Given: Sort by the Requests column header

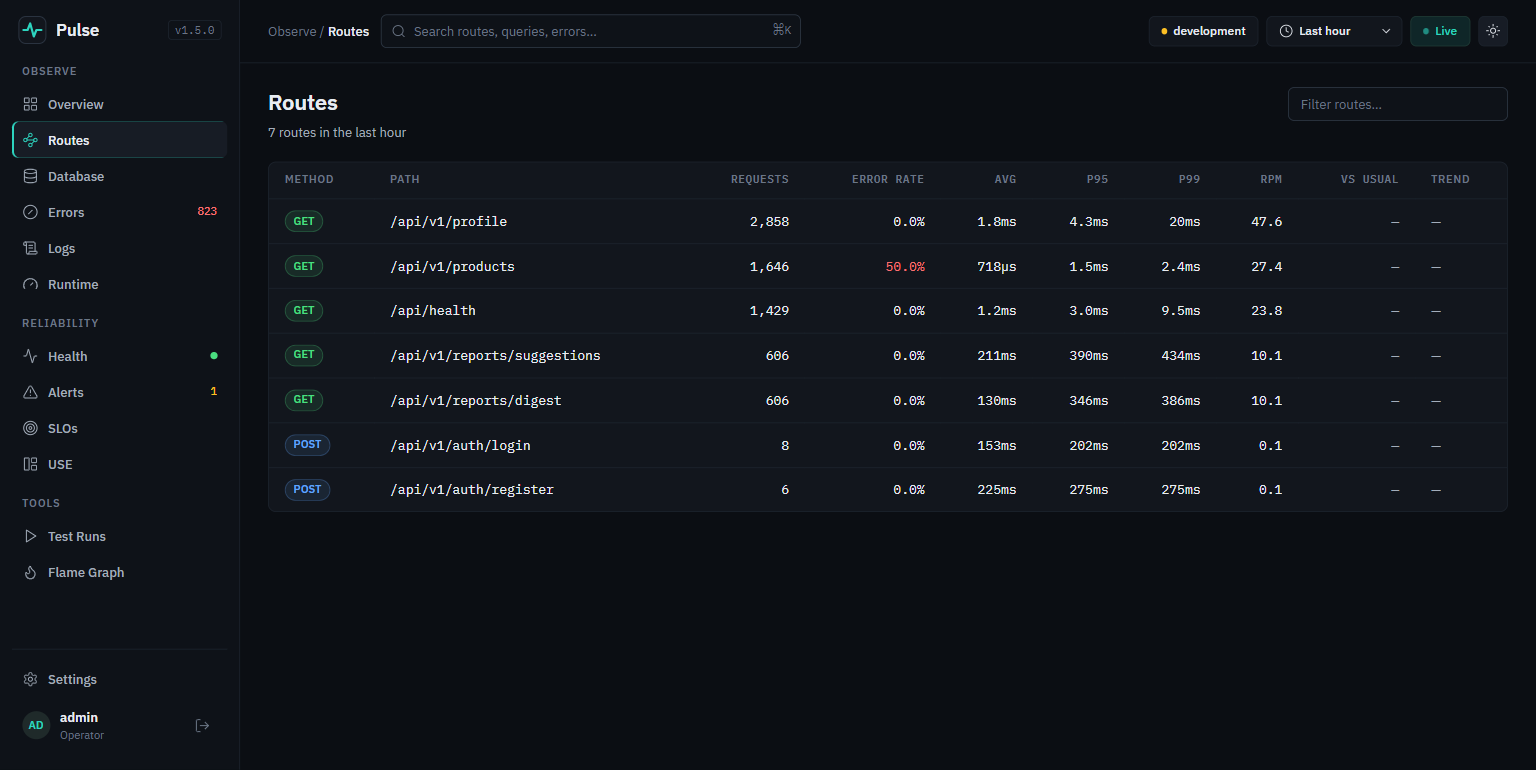Looking at the screenshot, I should coord(759,180).
